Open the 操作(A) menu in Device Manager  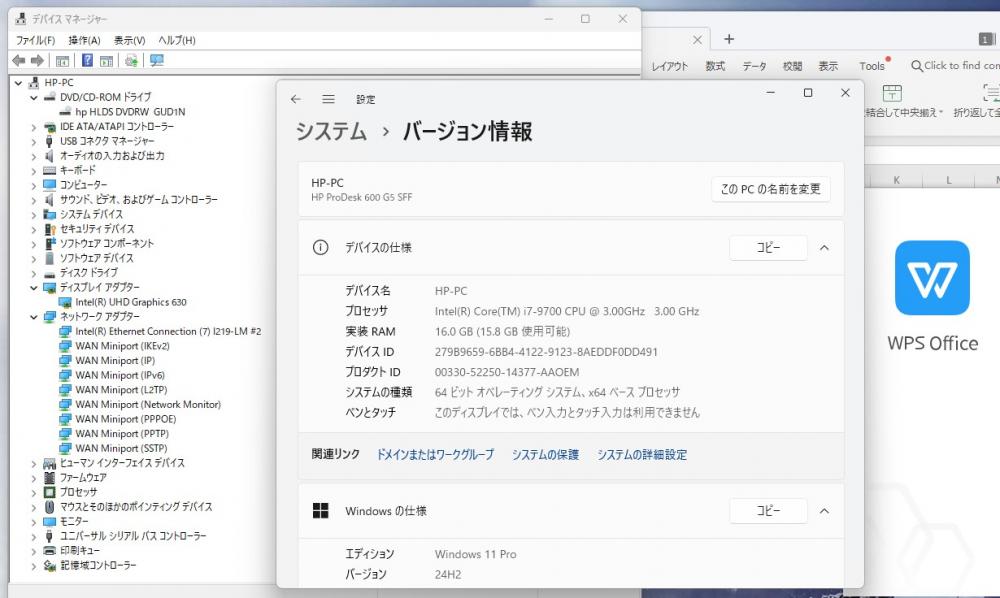(85, 40)
